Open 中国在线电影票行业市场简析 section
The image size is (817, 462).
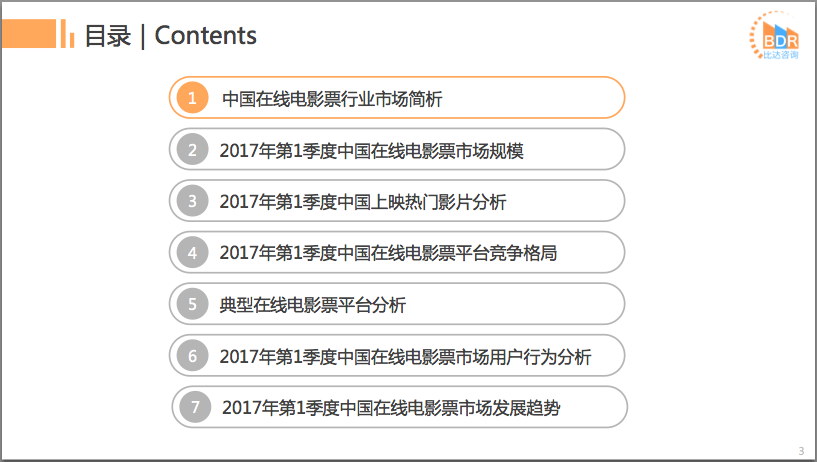tap(332, 99)
